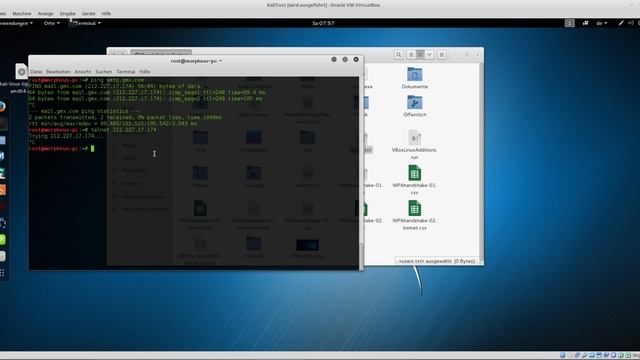The width and height of the screenshot is (640, 360).
Task: Select the Dokumente folder icon
Action: click(x=415, y=74)
